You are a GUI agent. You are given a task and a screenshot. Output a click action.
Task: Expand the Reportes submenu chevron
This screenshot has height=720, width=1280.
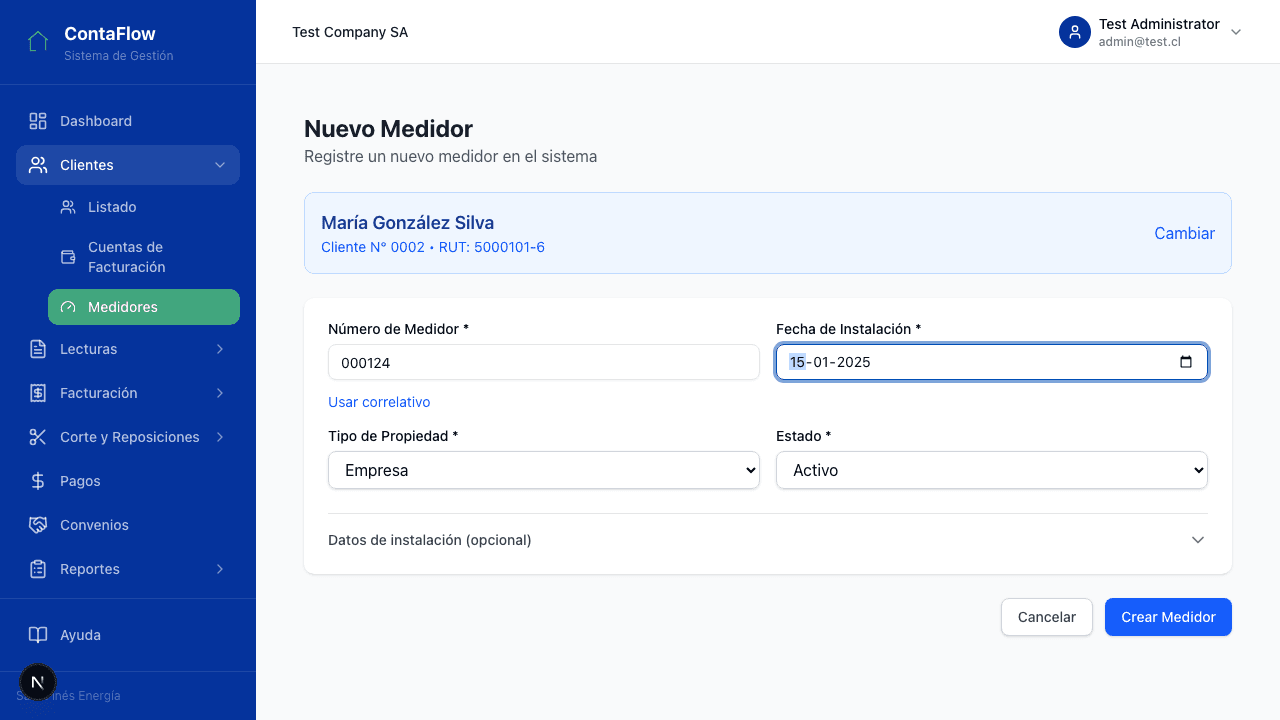(220, 569)
